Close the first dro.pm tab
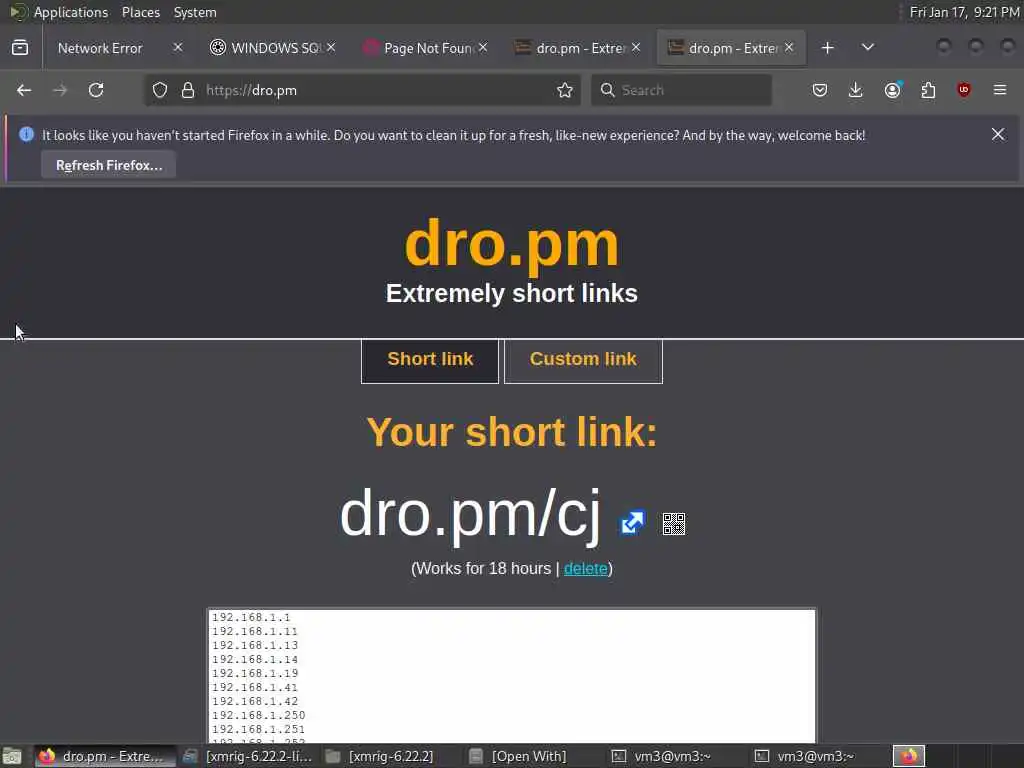This screenshot has width=1024, height=768. pos(636,48)
